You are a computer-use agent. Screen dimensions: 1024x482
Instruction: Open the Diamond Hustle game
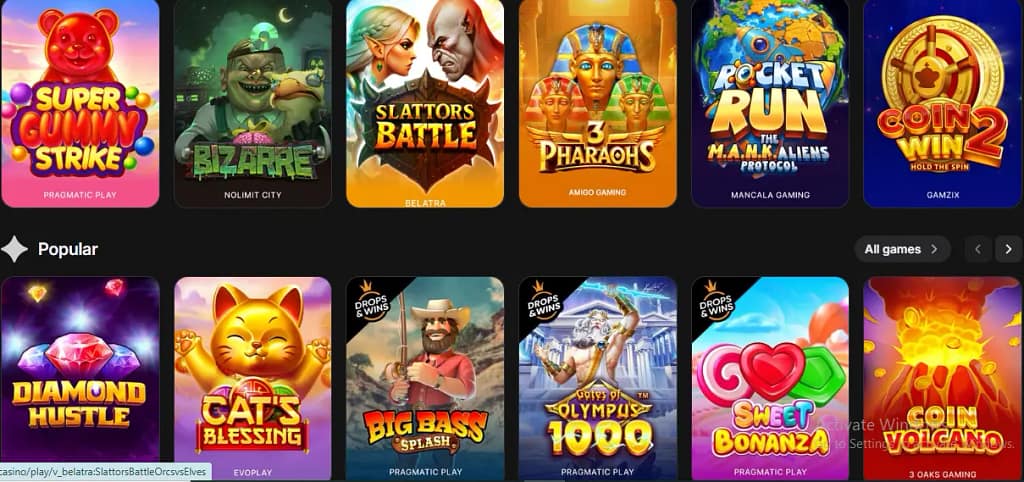pos(80,379)
